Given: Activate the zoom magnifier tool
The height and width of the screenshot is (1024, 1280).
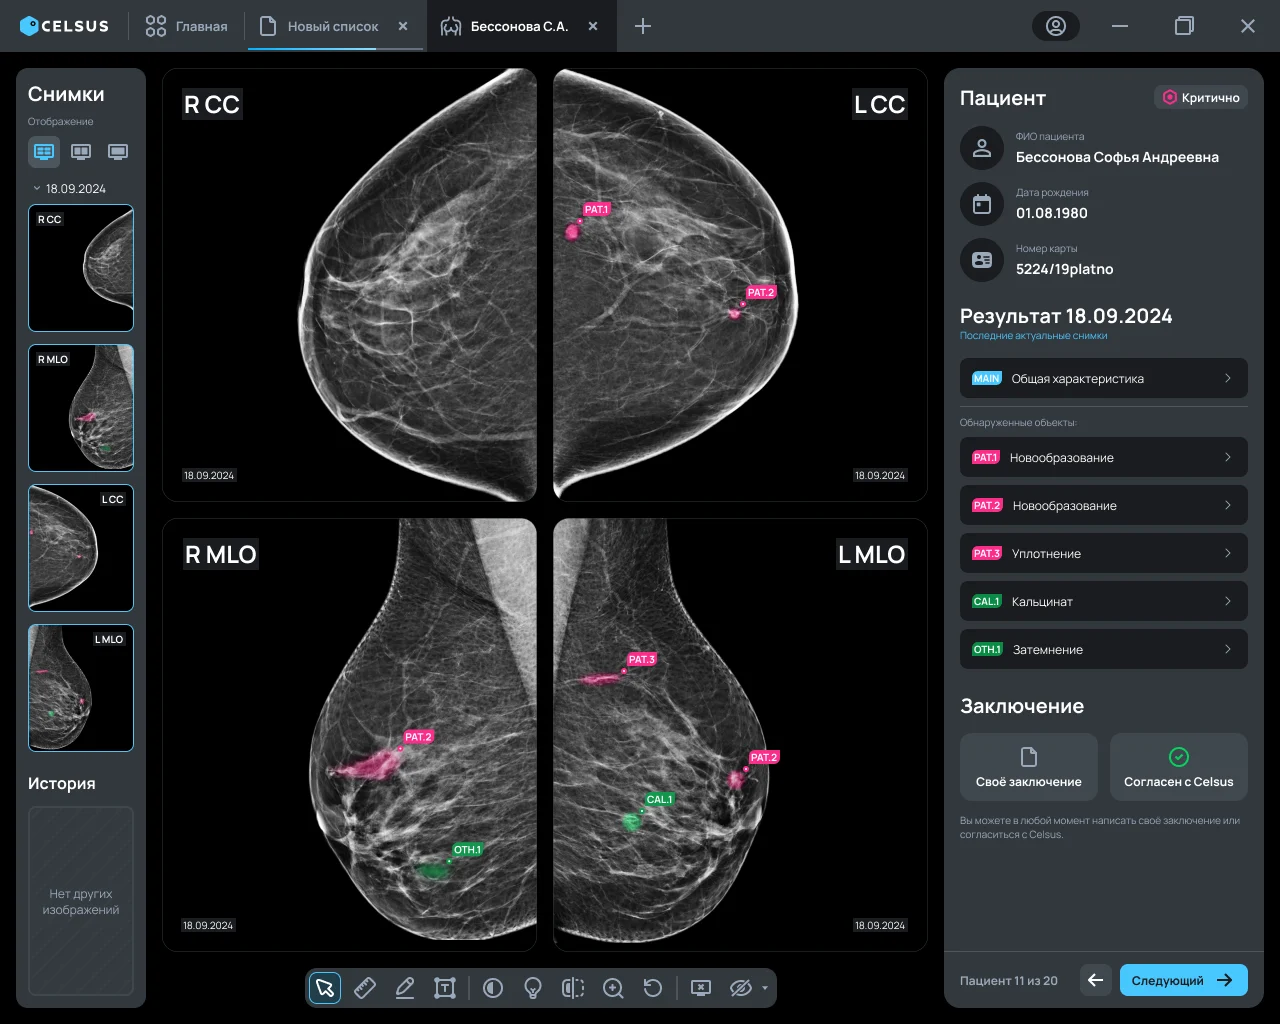Looking at the screenshot, I should pos(613,988).
